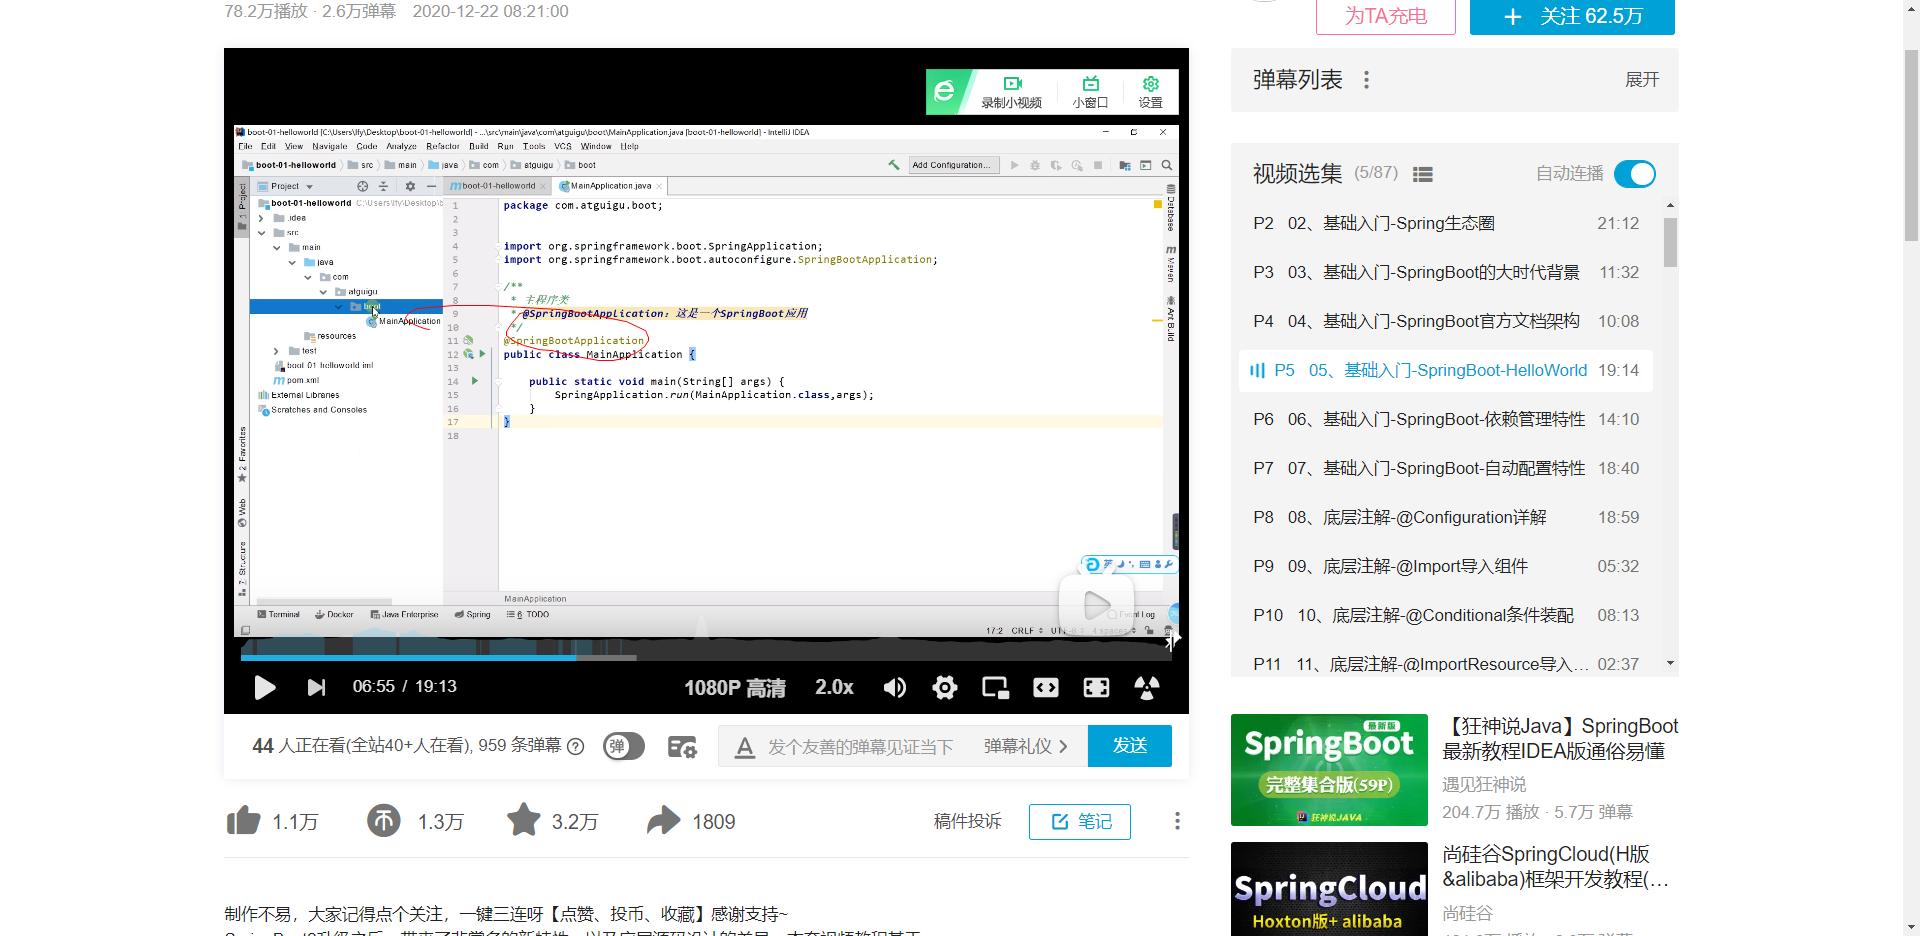Click 稿件投诉 link
The image size is (1920, 936).
tap(967, 821)
